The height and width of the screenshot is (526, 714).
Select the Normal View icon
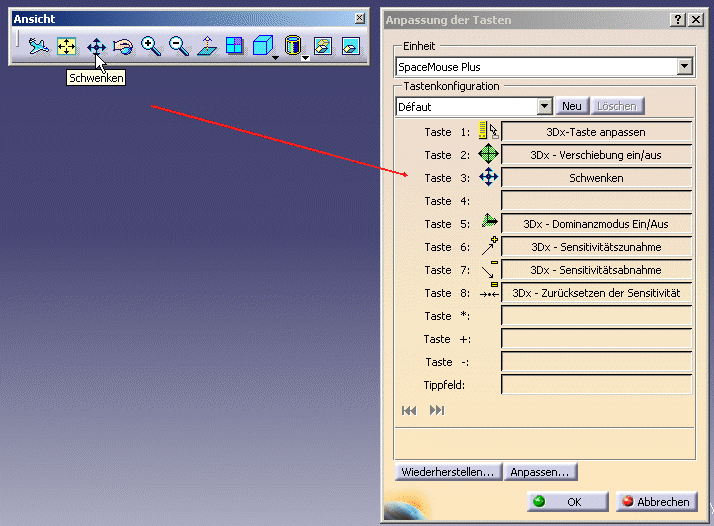pos(207,46)
